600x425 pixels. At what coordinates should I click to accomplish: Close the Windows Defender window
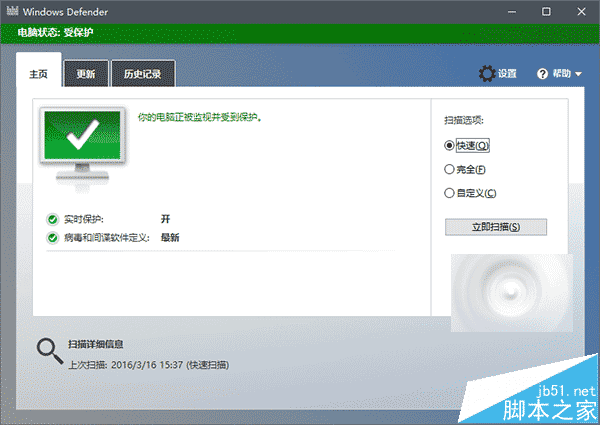pyautogui.click(x=581, y=12)
